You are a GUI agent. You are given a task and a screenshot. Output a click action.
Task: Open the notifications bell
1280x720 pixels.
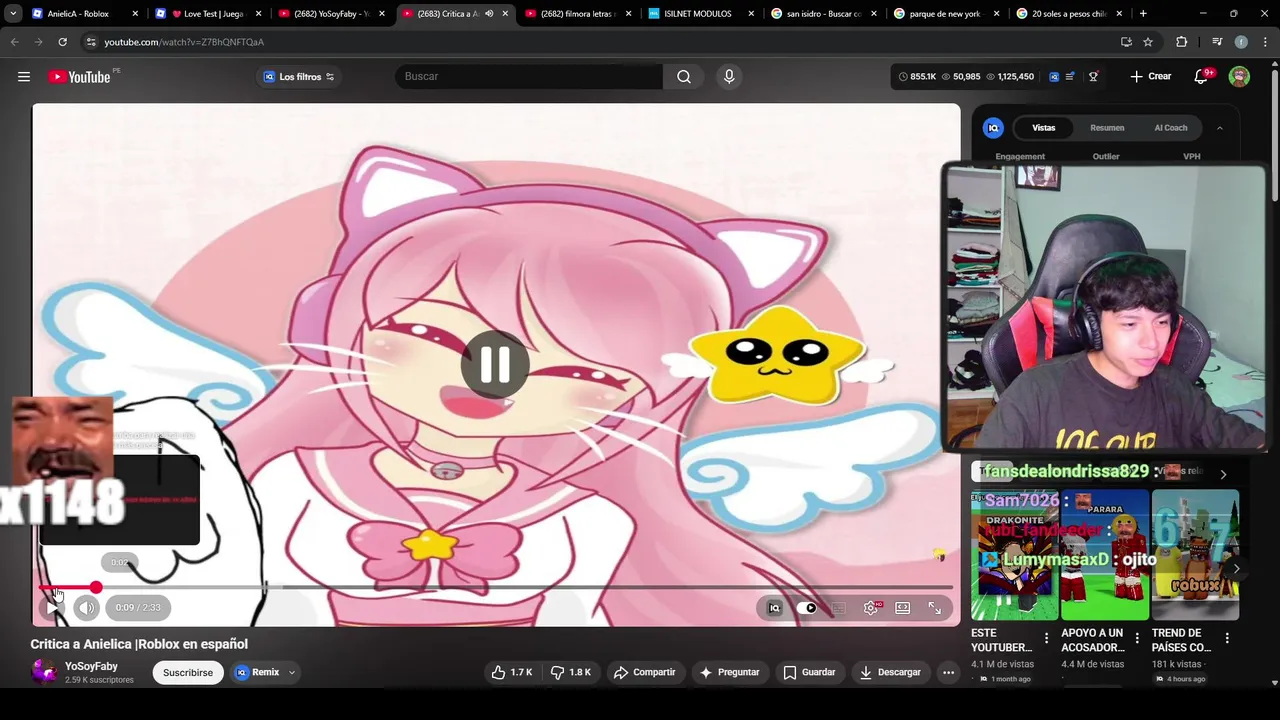(1202, 77)
